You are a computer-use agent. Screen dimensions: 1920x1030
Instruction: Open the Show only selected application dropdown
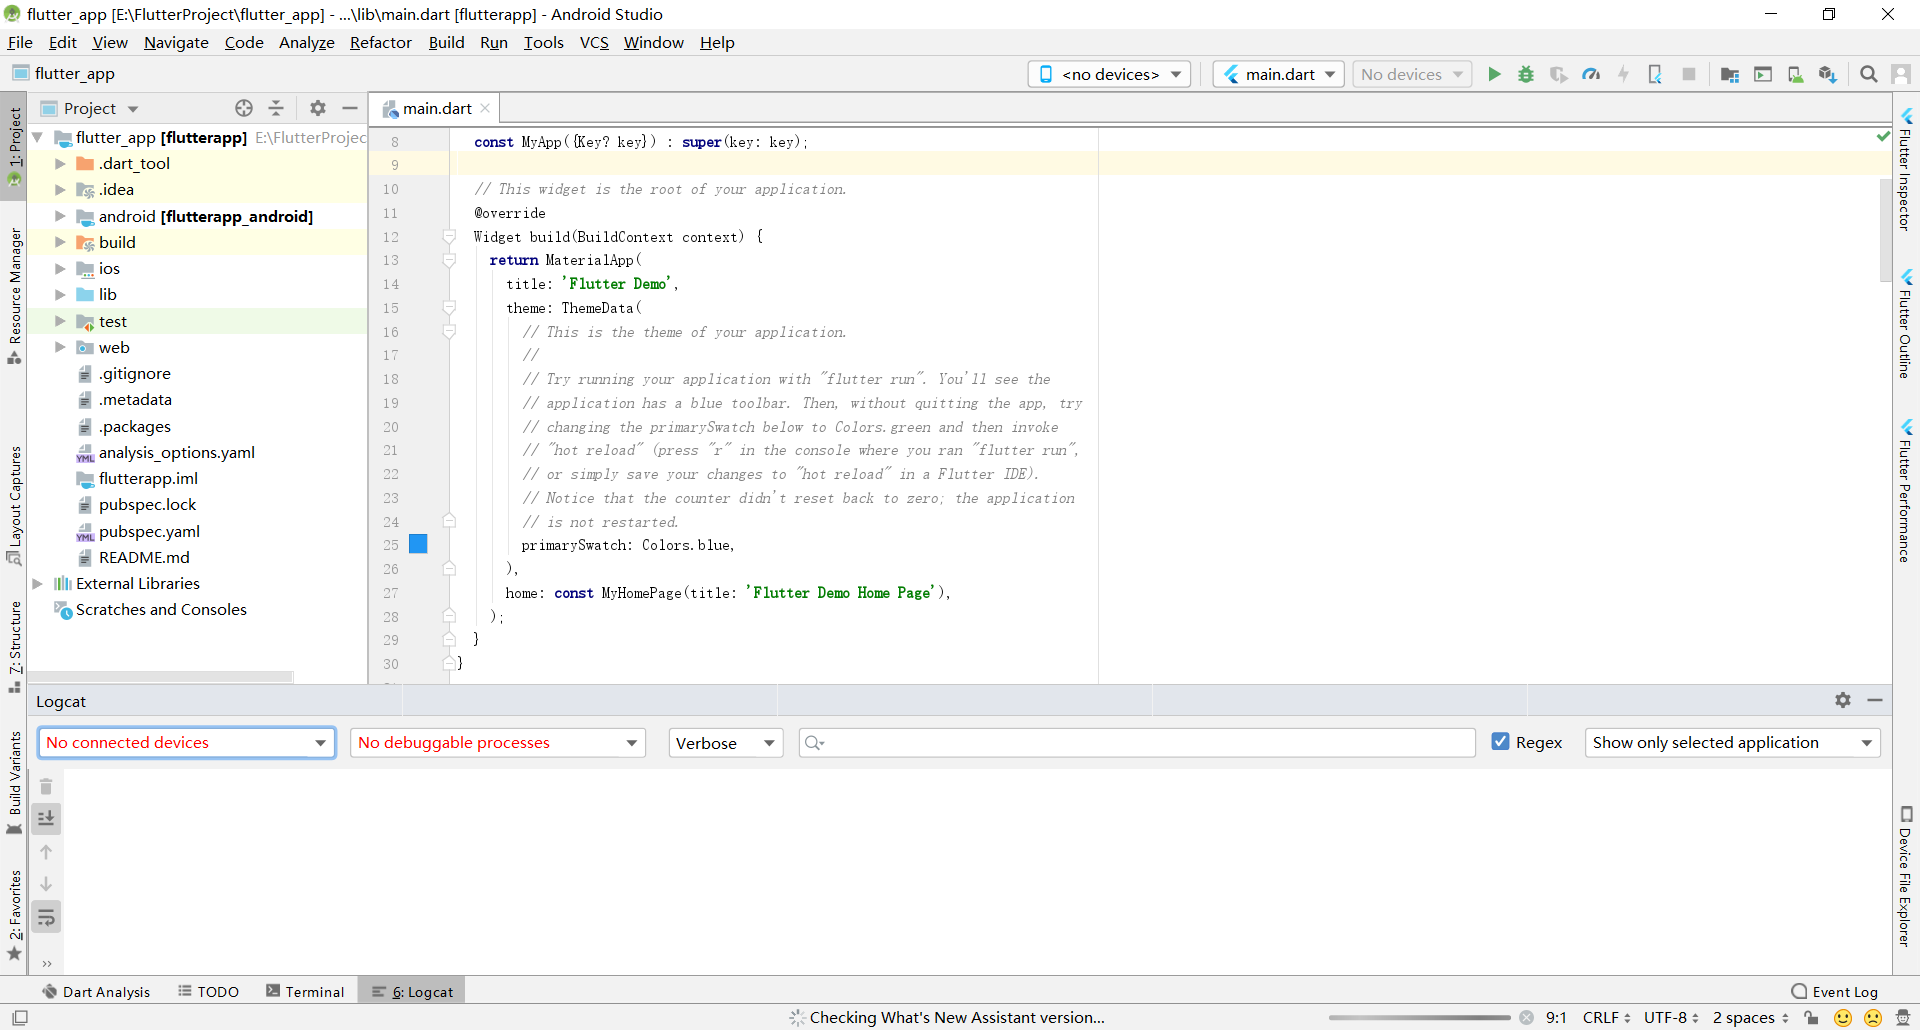pos(1732,742)
